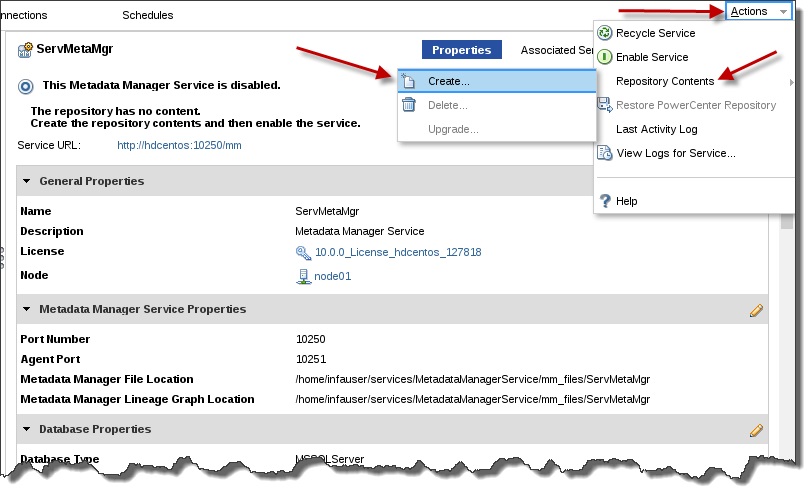The width and height of the screenshot is (812, 500).
Task: Edit Metadata Manager Service Properties pencil
Action: click(756, 310)
